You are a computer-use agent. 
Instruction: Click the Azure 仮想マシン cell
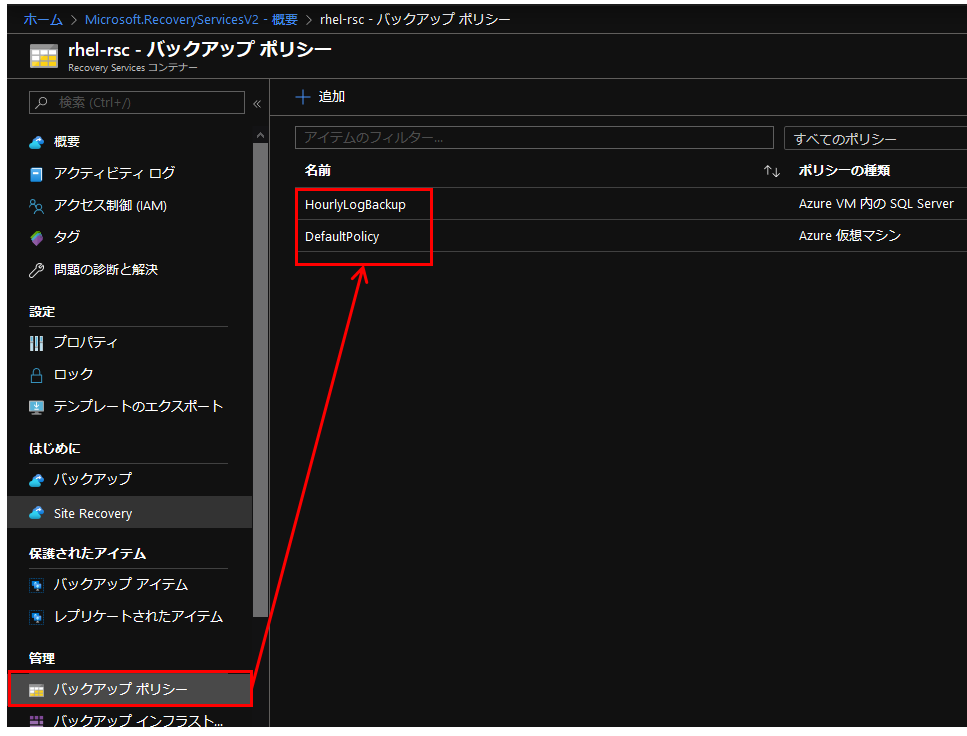850,236
